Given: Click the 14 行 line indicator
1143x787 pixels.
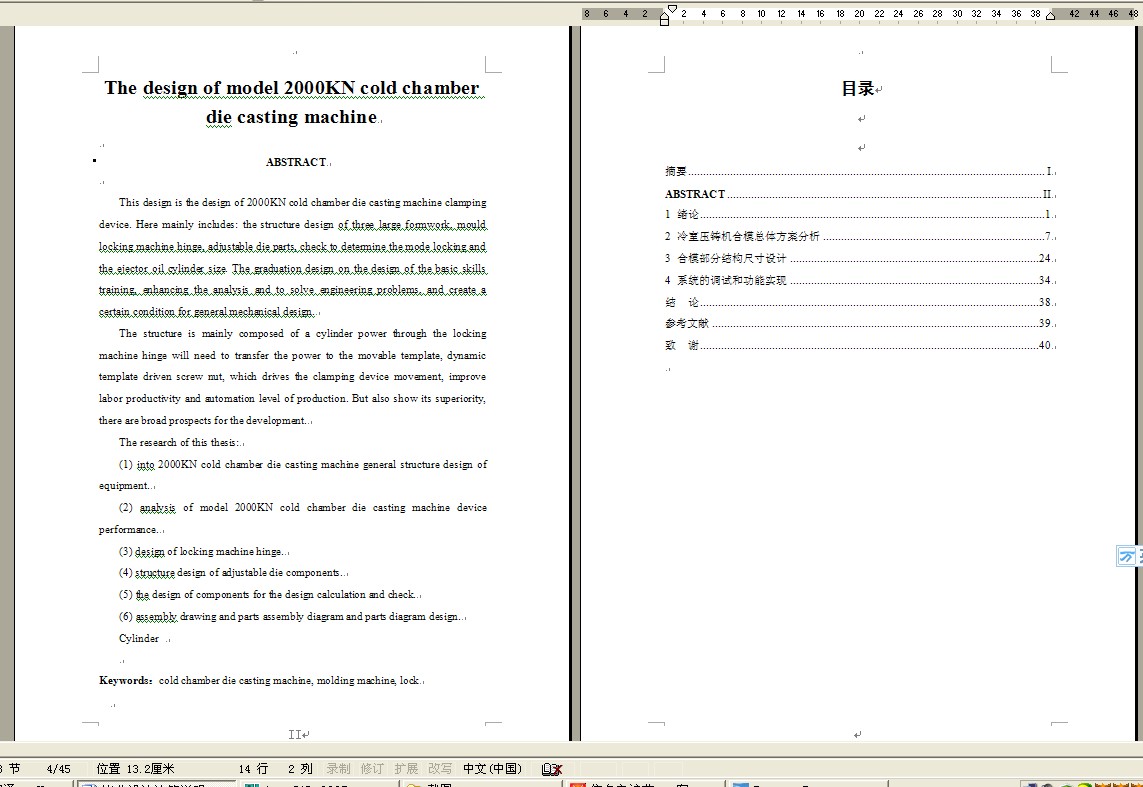Looking at the screenshot, I should tap(254, 769).
